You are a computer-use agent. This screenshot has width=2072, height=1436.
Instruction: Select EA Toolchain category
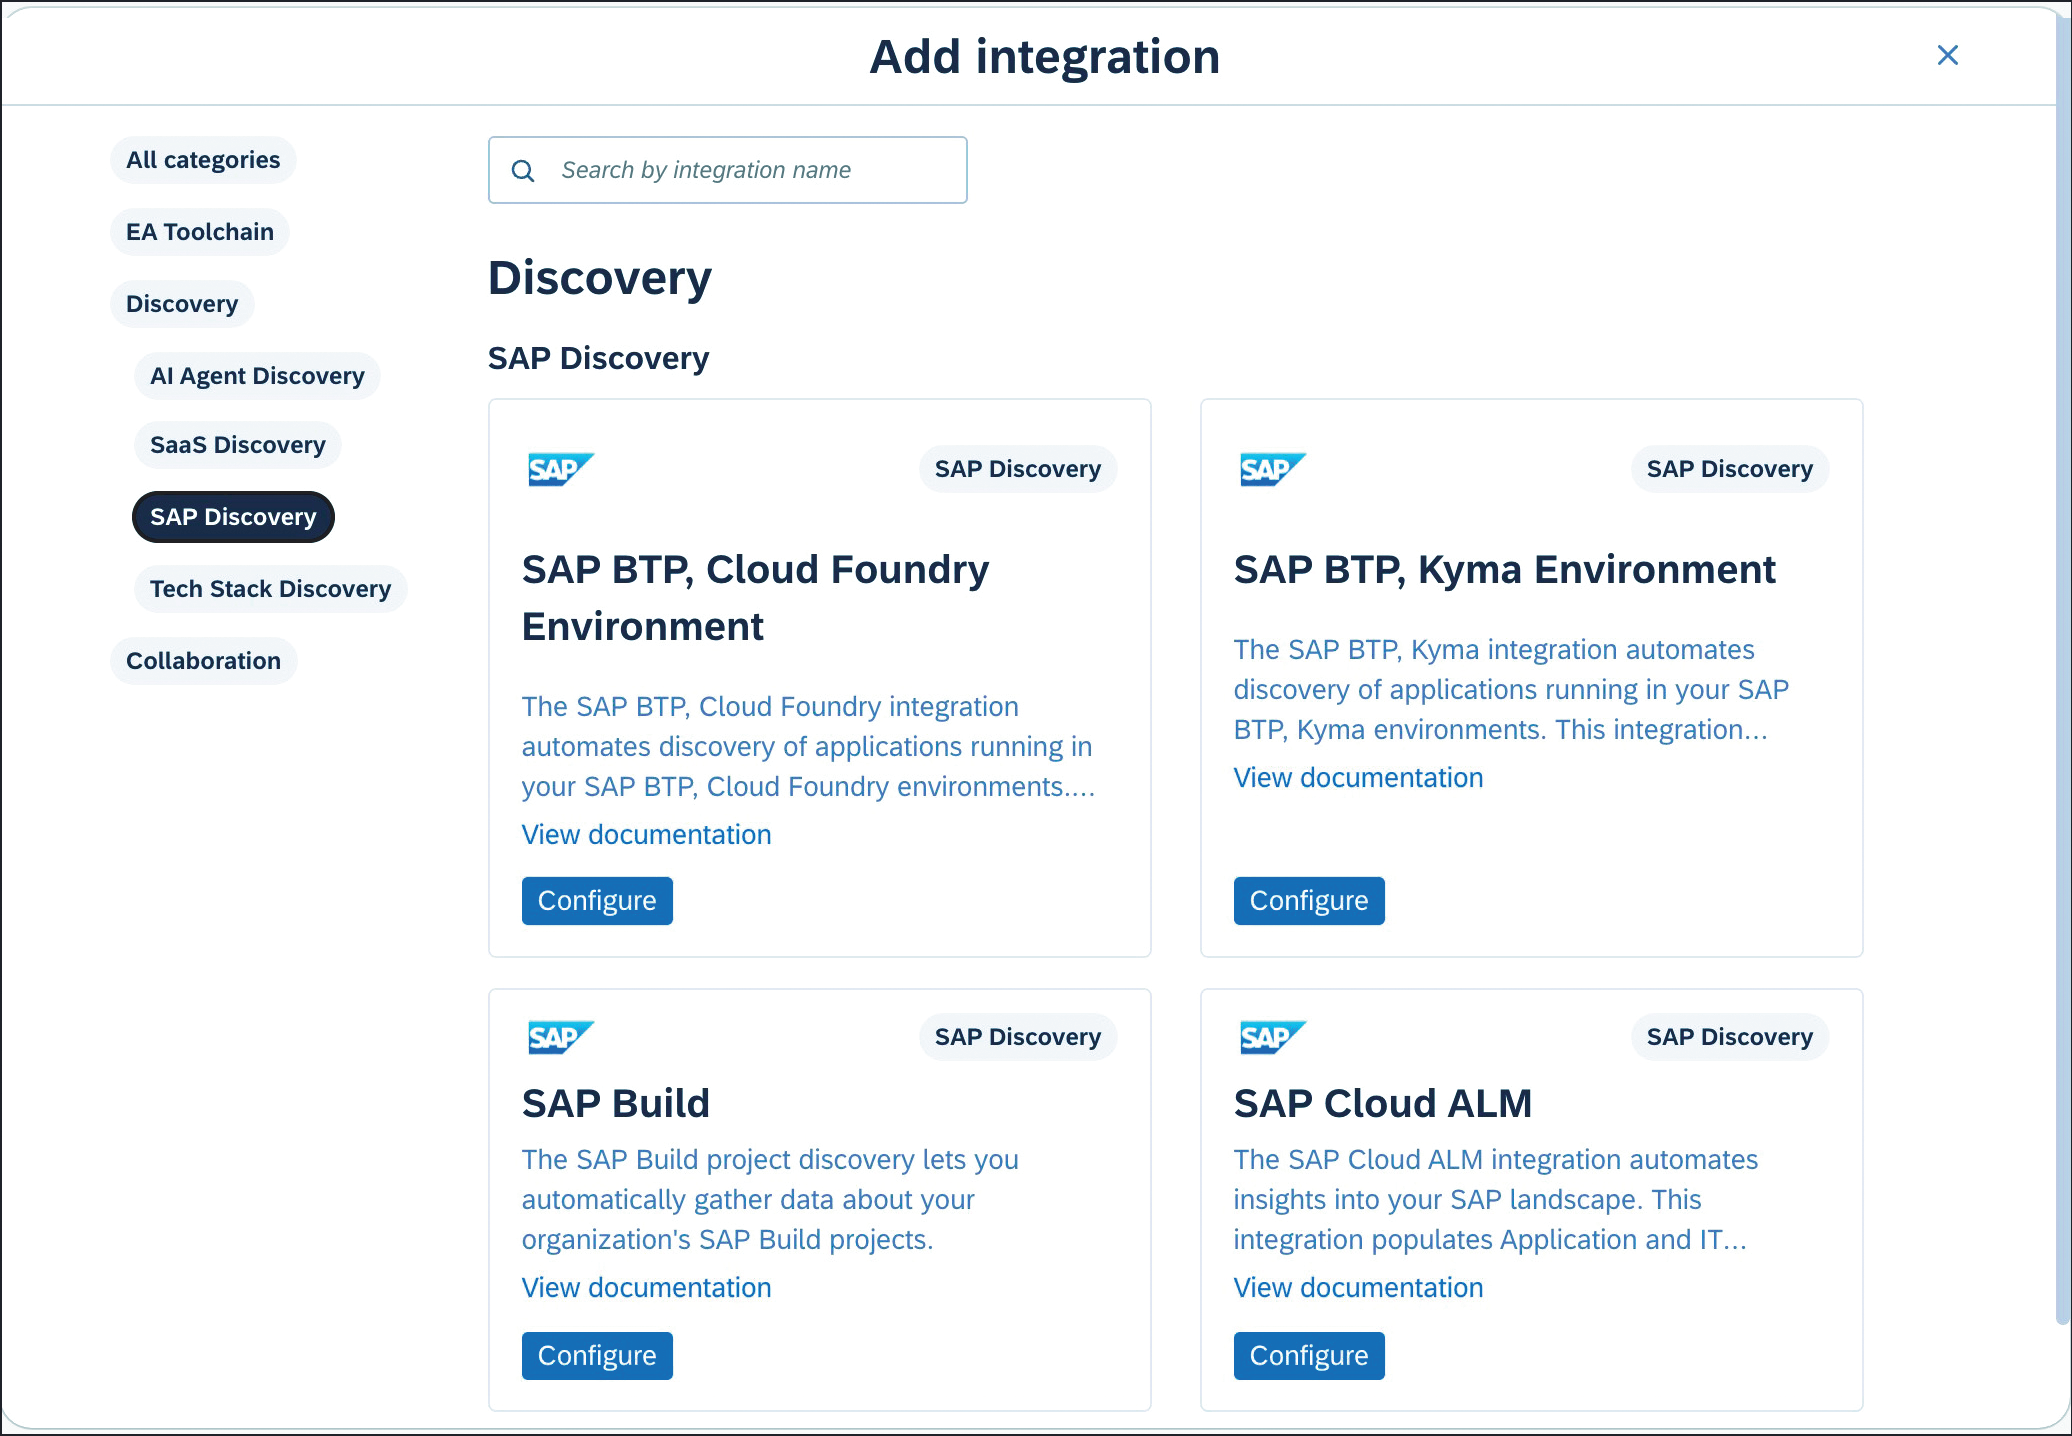coord(200,232)
